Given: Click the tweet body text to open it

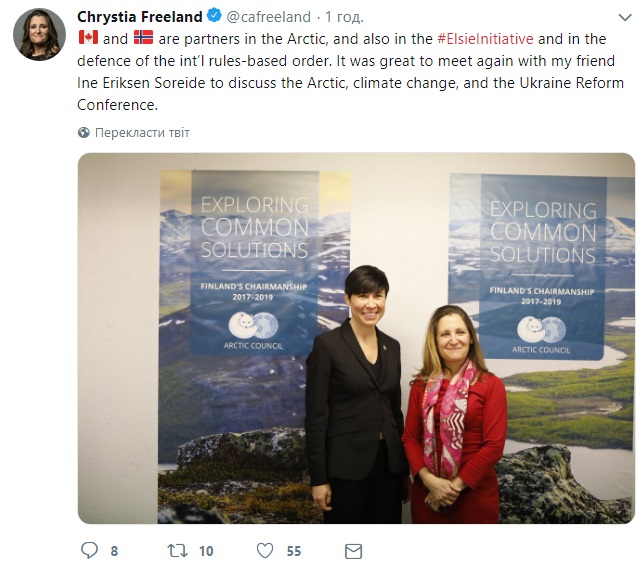Looking at the screenshot, I should [350, 72].
